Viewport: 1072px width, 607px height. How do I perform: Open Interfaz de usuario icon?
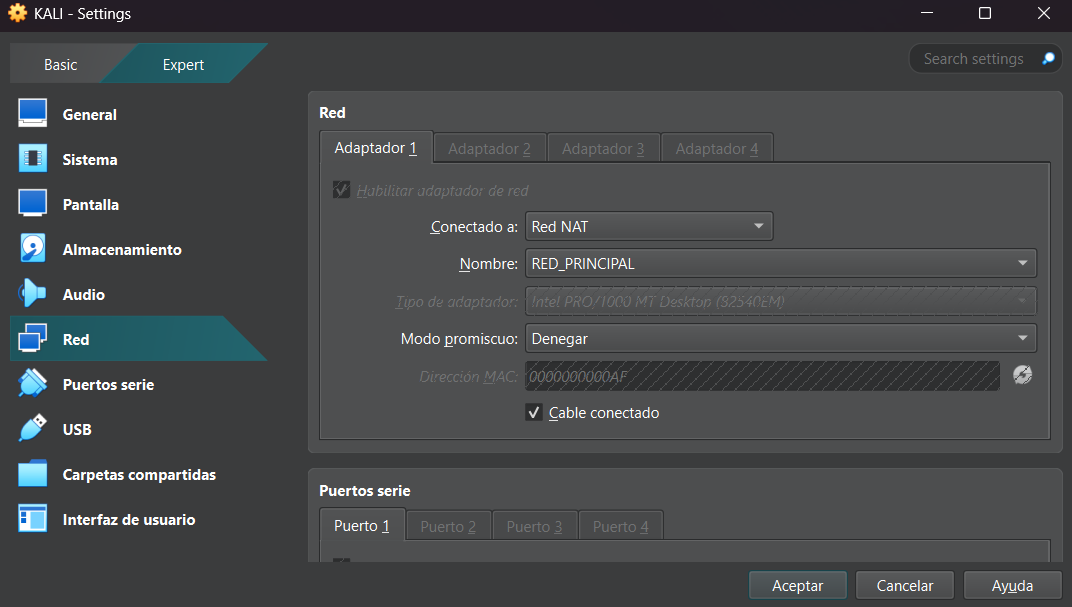[33, 519]
